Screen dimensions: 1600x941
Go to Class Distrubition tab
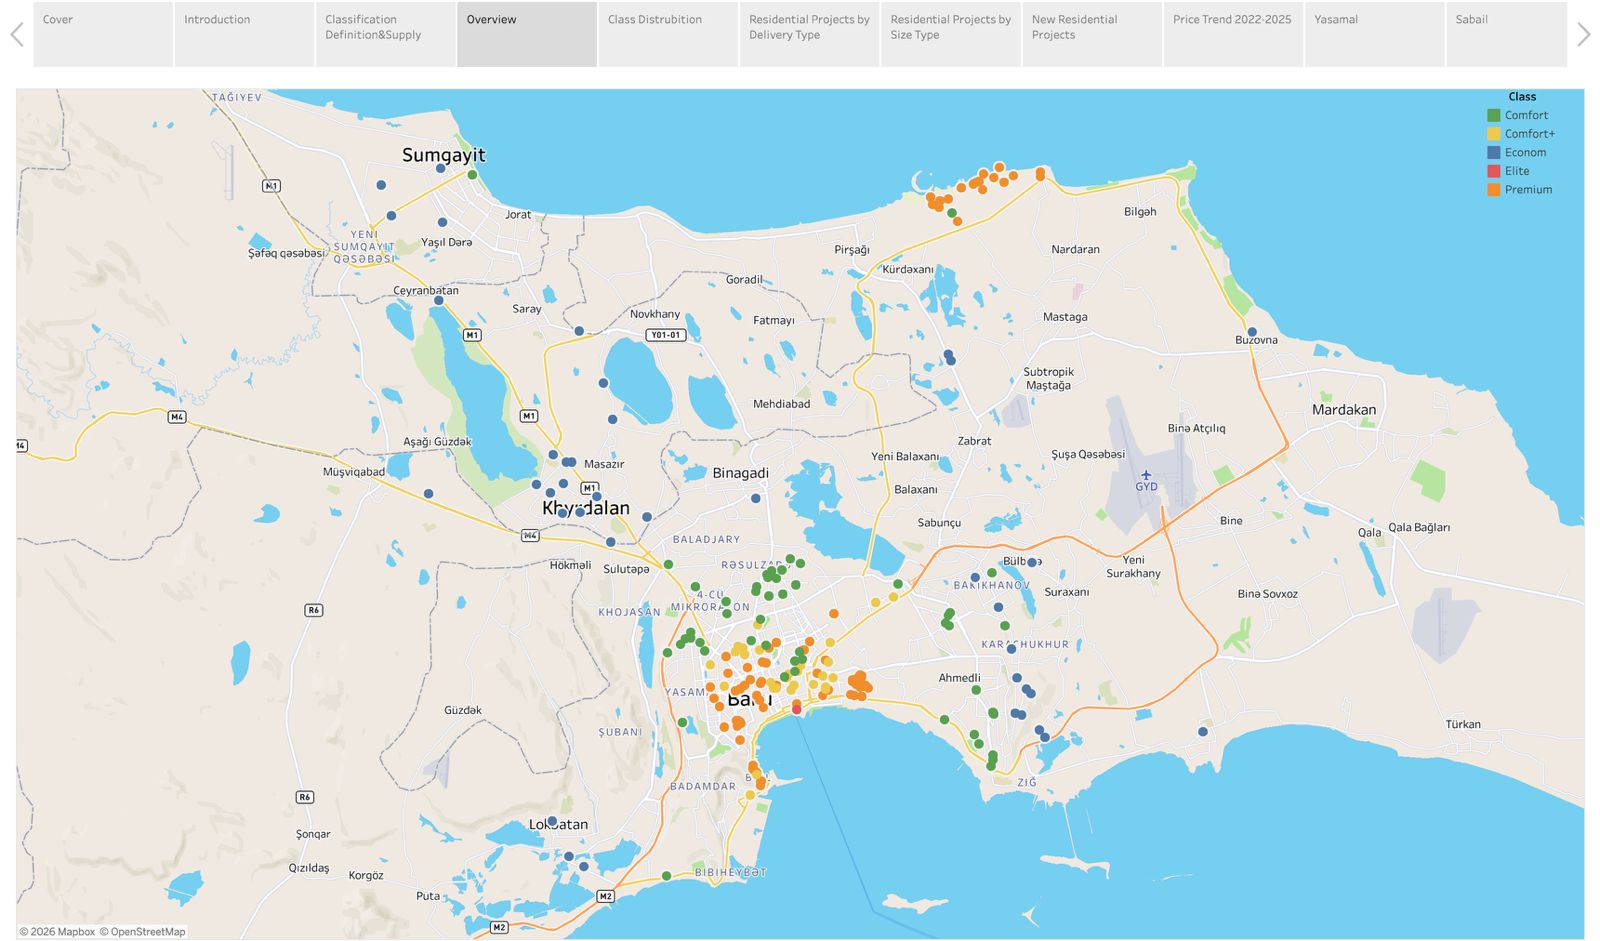[x=668, y=34]
